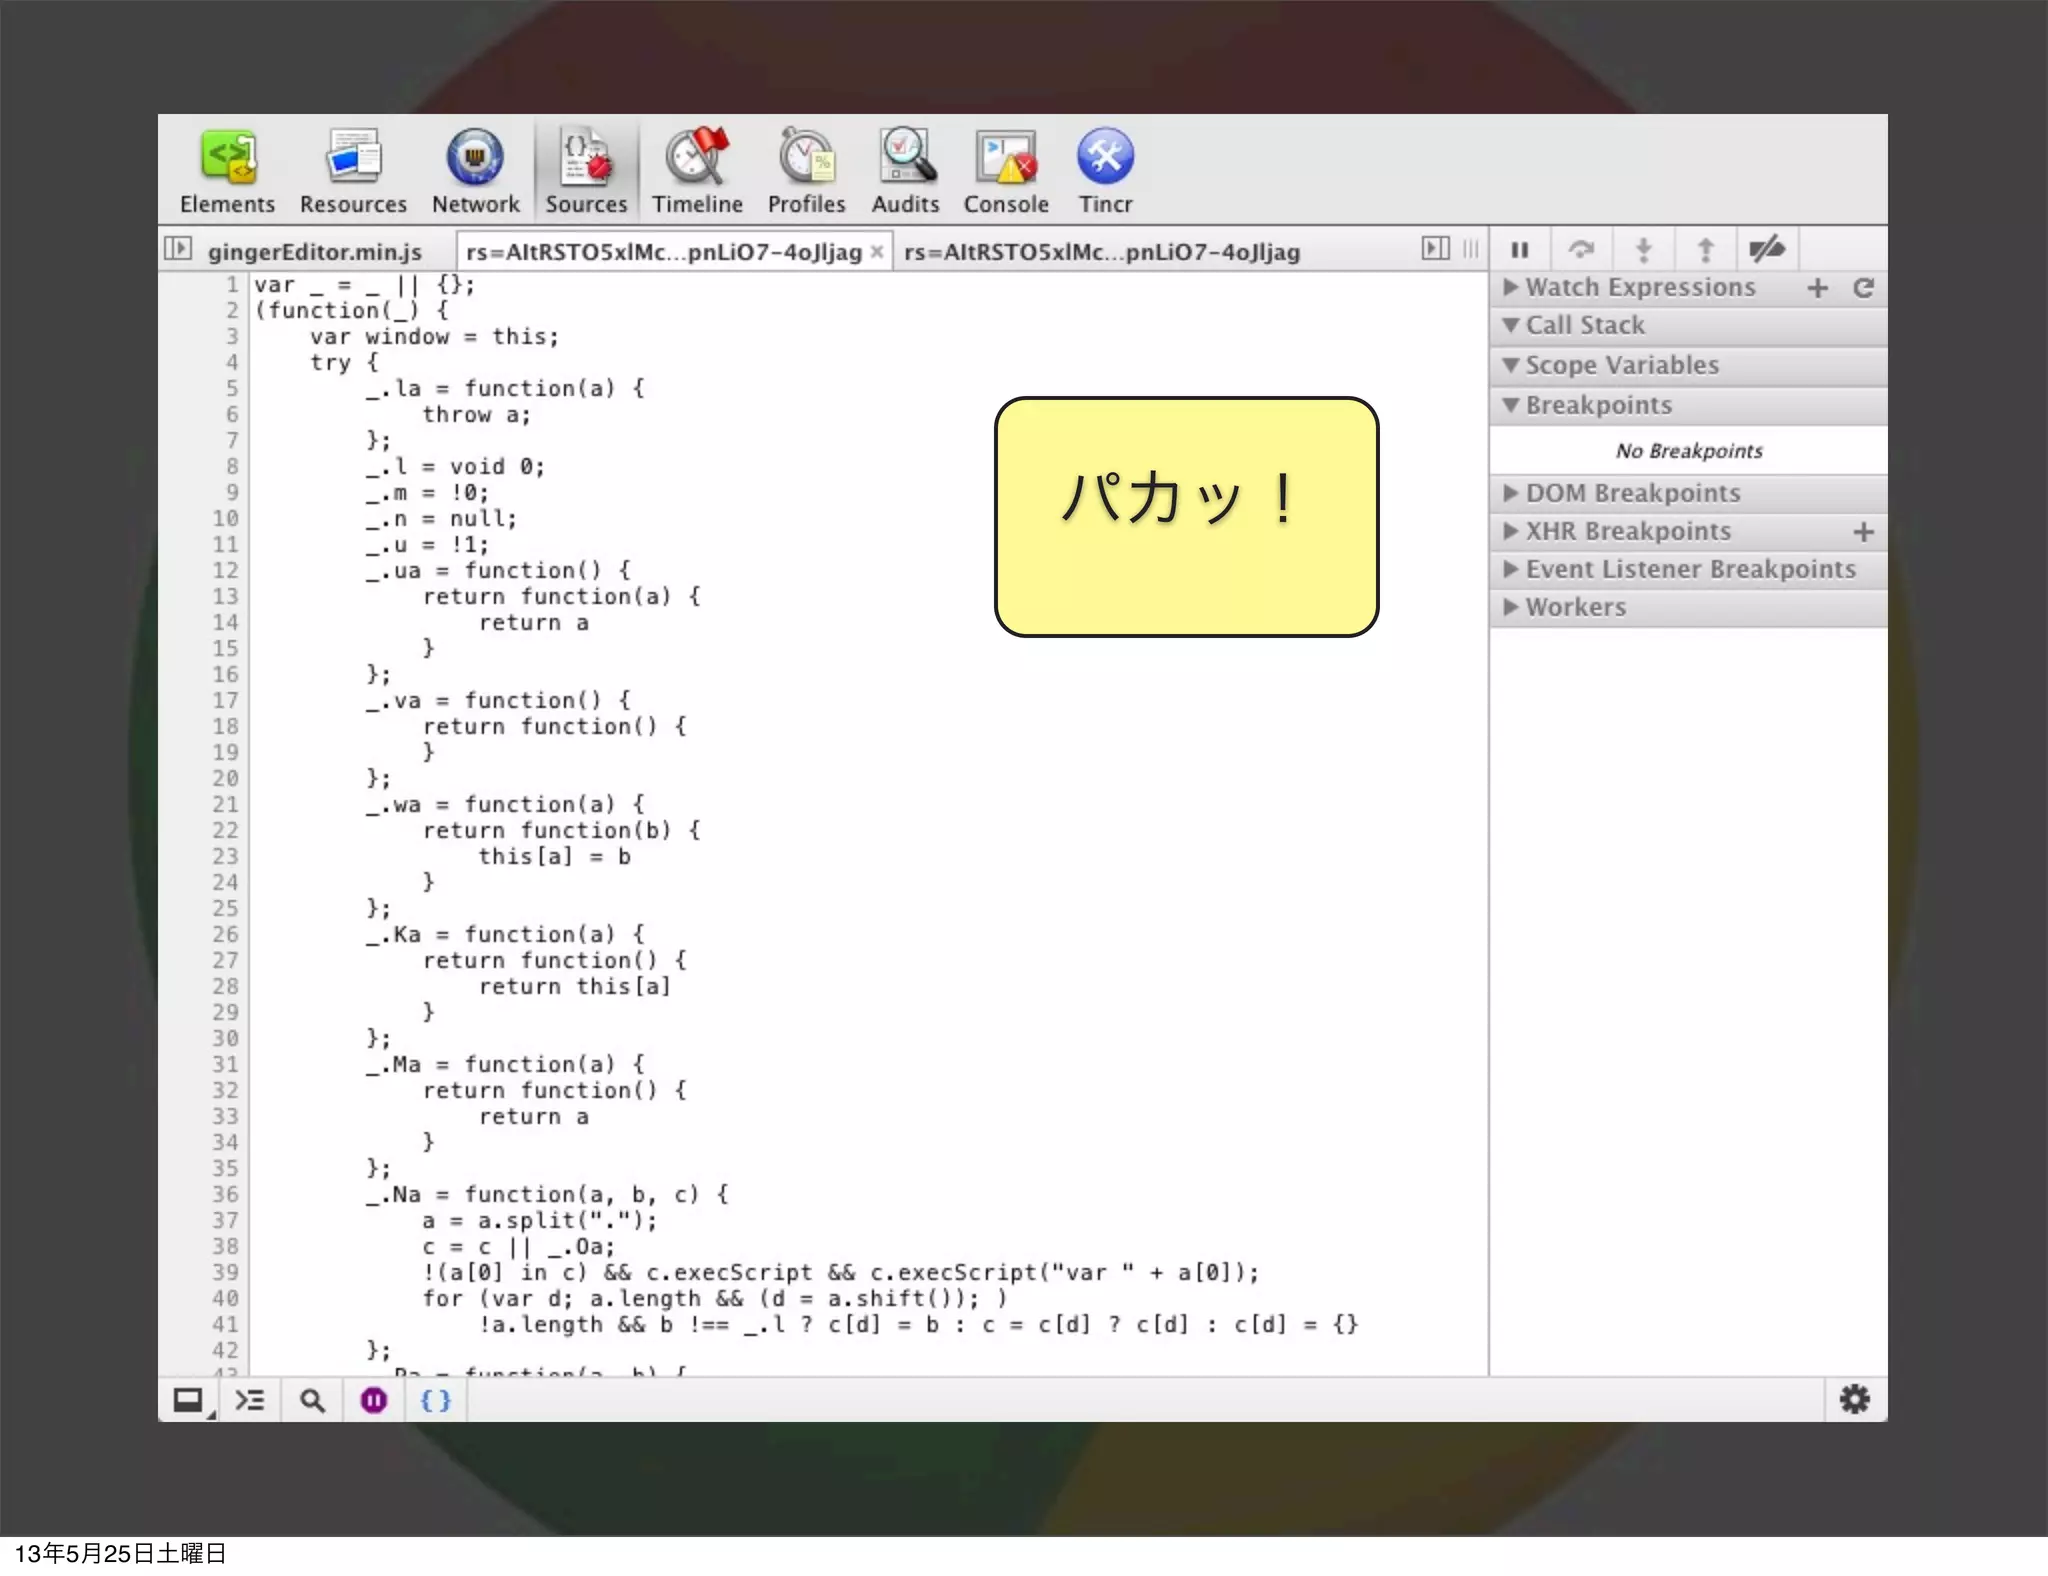This screenshot has height=1576, width=2048.
Task: Toggle deactivate all breakpoints button
Action: point(1767,249)
